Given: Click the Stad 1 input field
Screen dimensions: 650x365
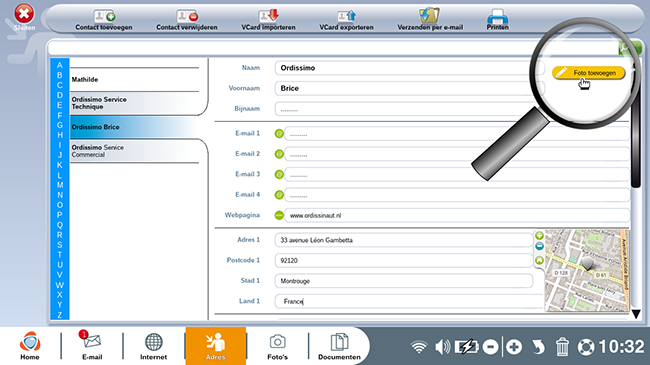Looking at the screenshot, I should (403, 281).
